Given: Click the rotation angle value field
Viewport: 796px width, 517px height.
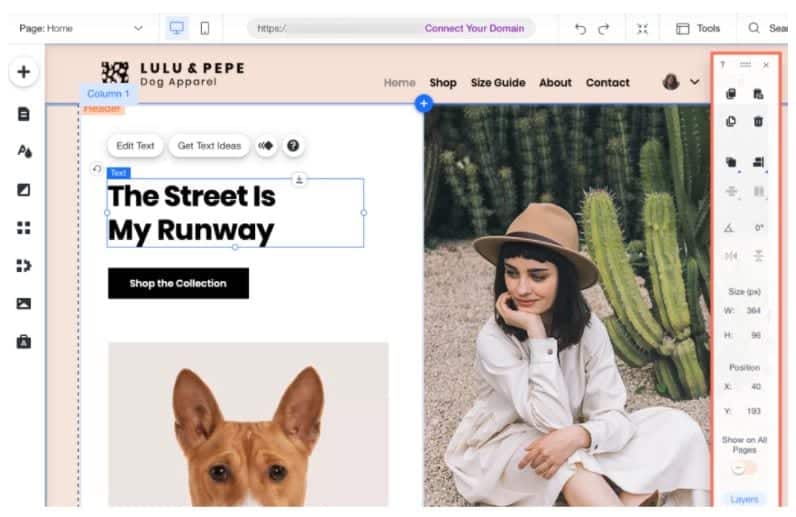Looking at the screenshot, I should click(x=759, y=228).
